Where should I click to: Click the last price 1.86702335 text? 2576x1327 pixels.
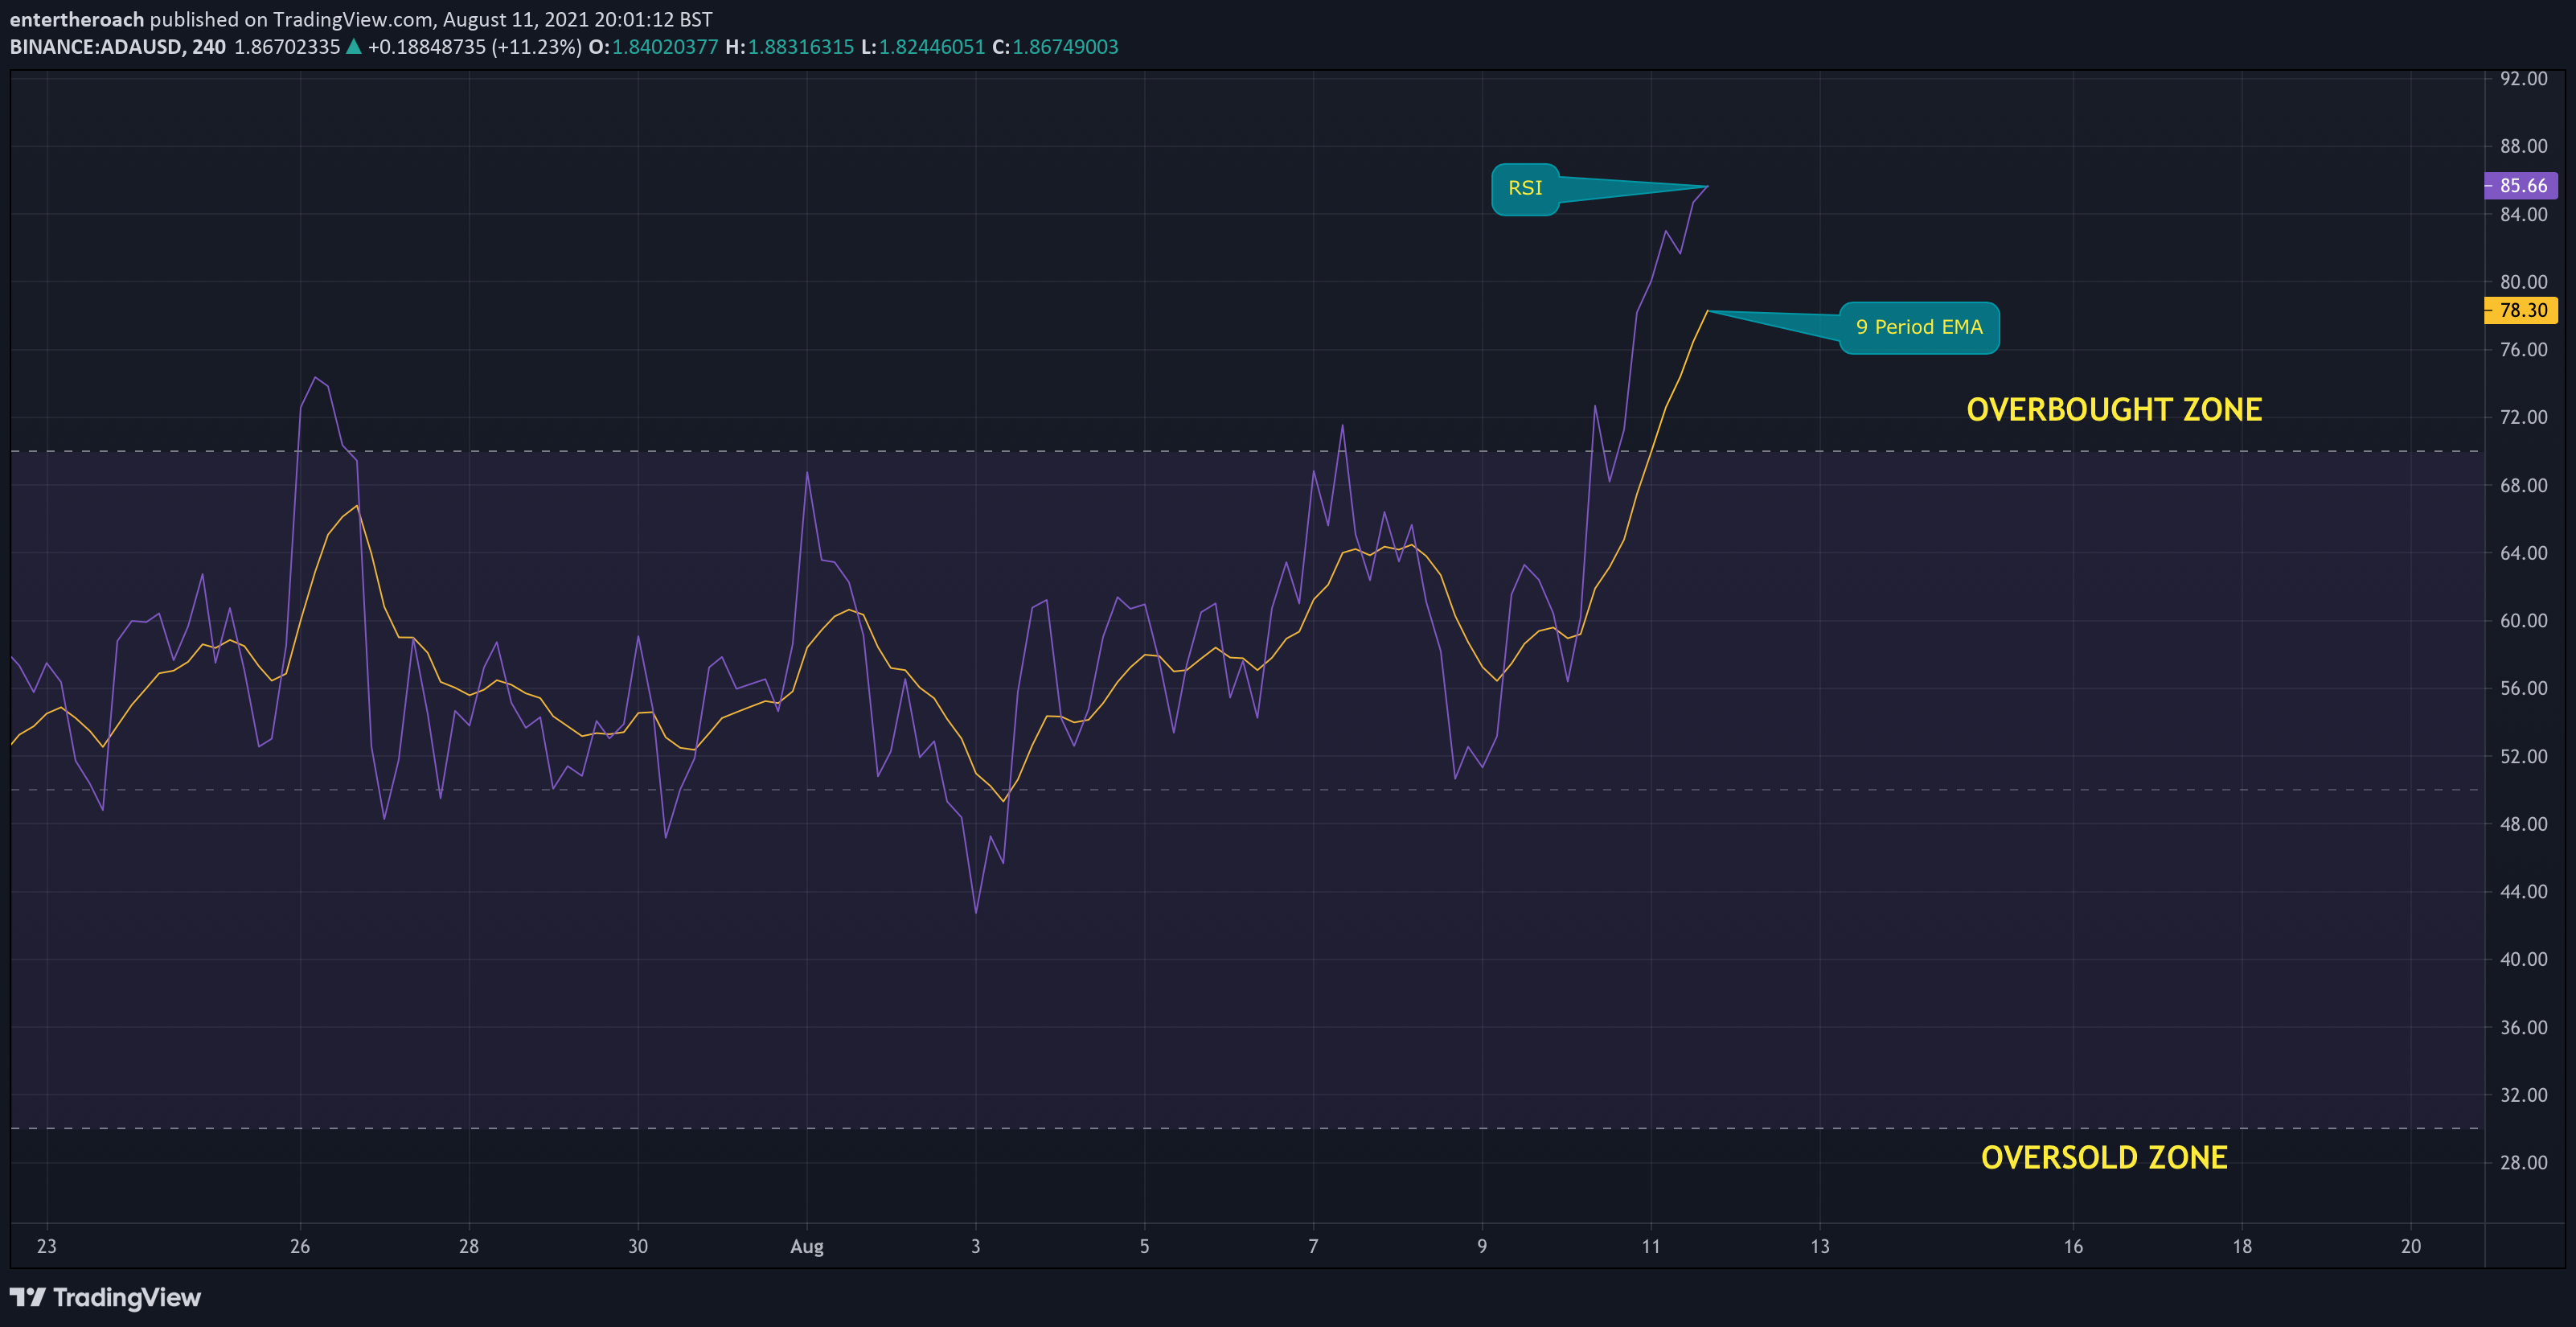pyautogui.click(x=287, y=47)
